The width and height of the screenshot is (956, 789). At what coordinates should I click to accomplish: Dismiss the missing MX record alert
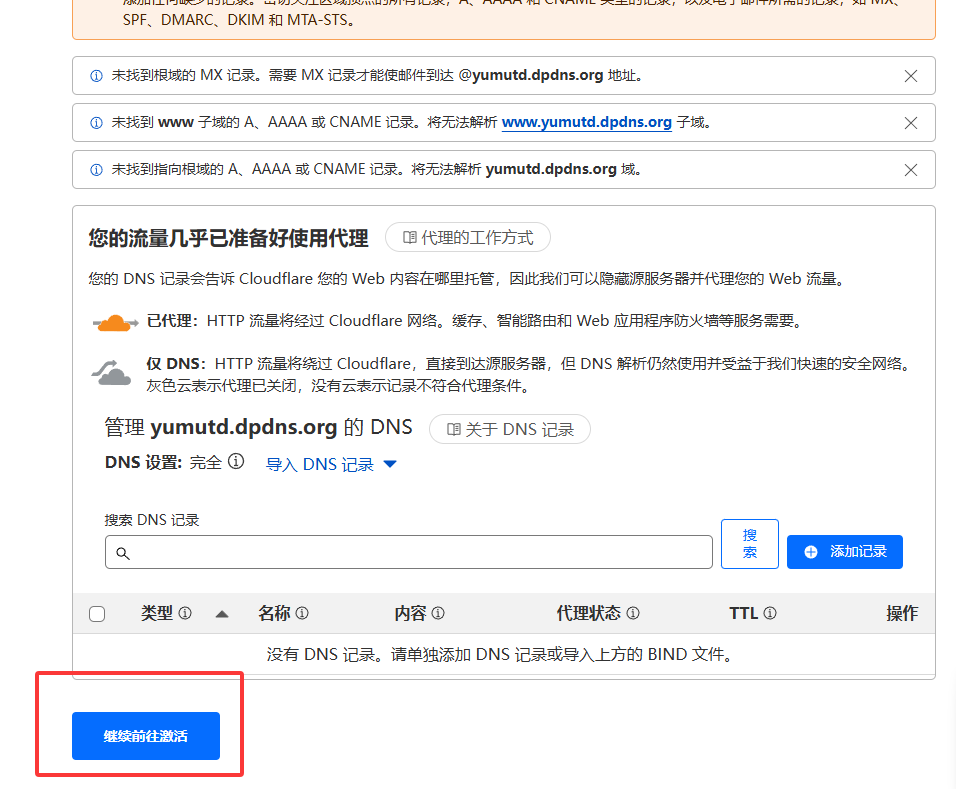point(910,76)
